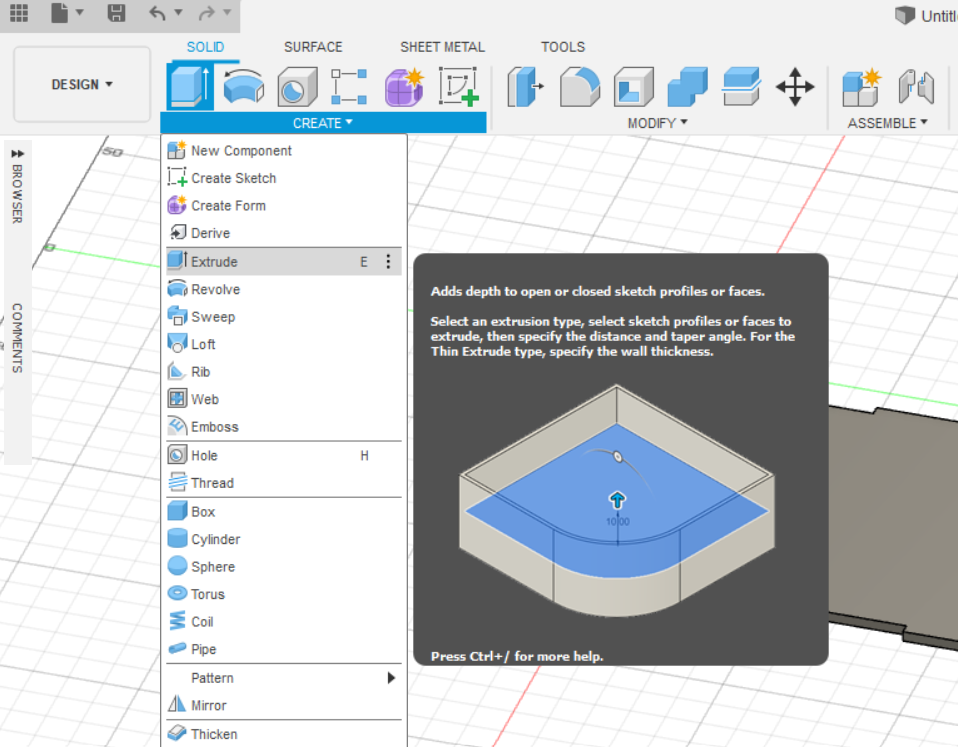Undo the last action
Viewport: 958px width, 747px height.
coord(157,12)
